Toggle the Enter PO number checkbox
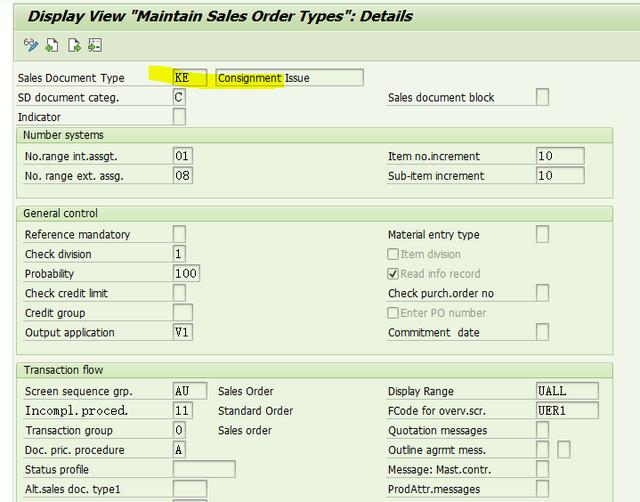 pos(394,313)
